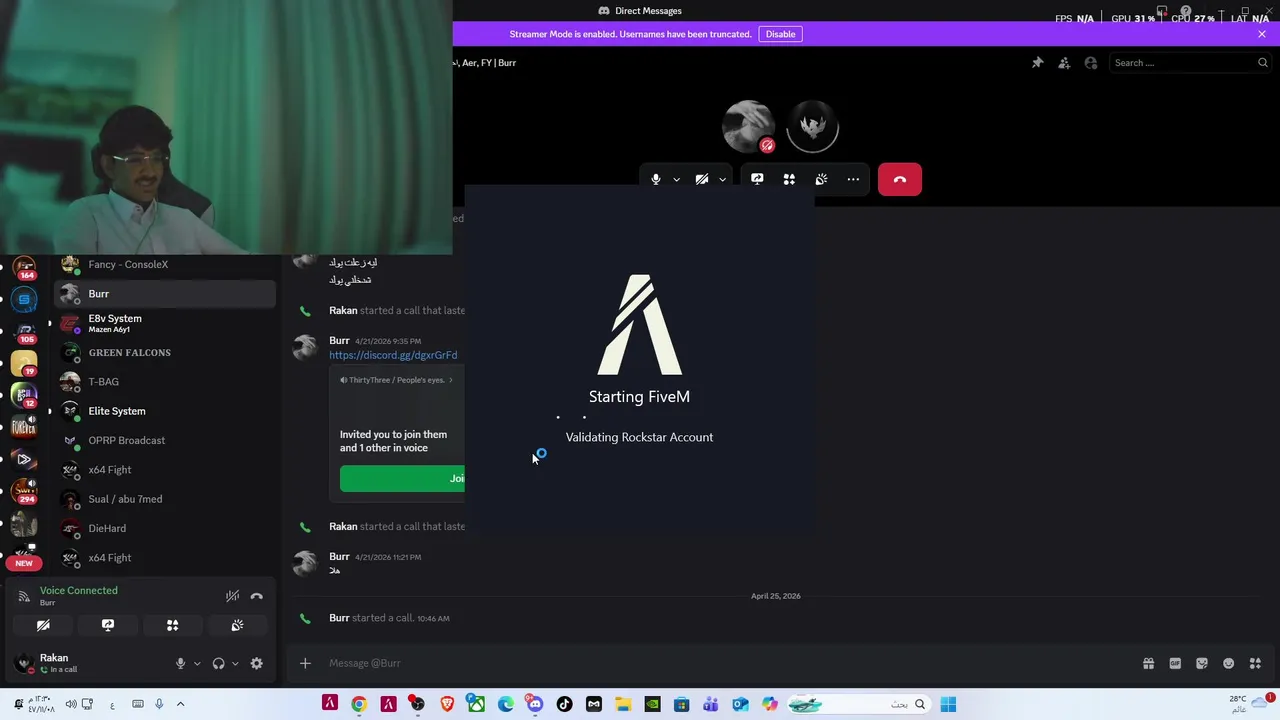Open Discord from the taskbar
1280x720 pixels.
point(535,704)
